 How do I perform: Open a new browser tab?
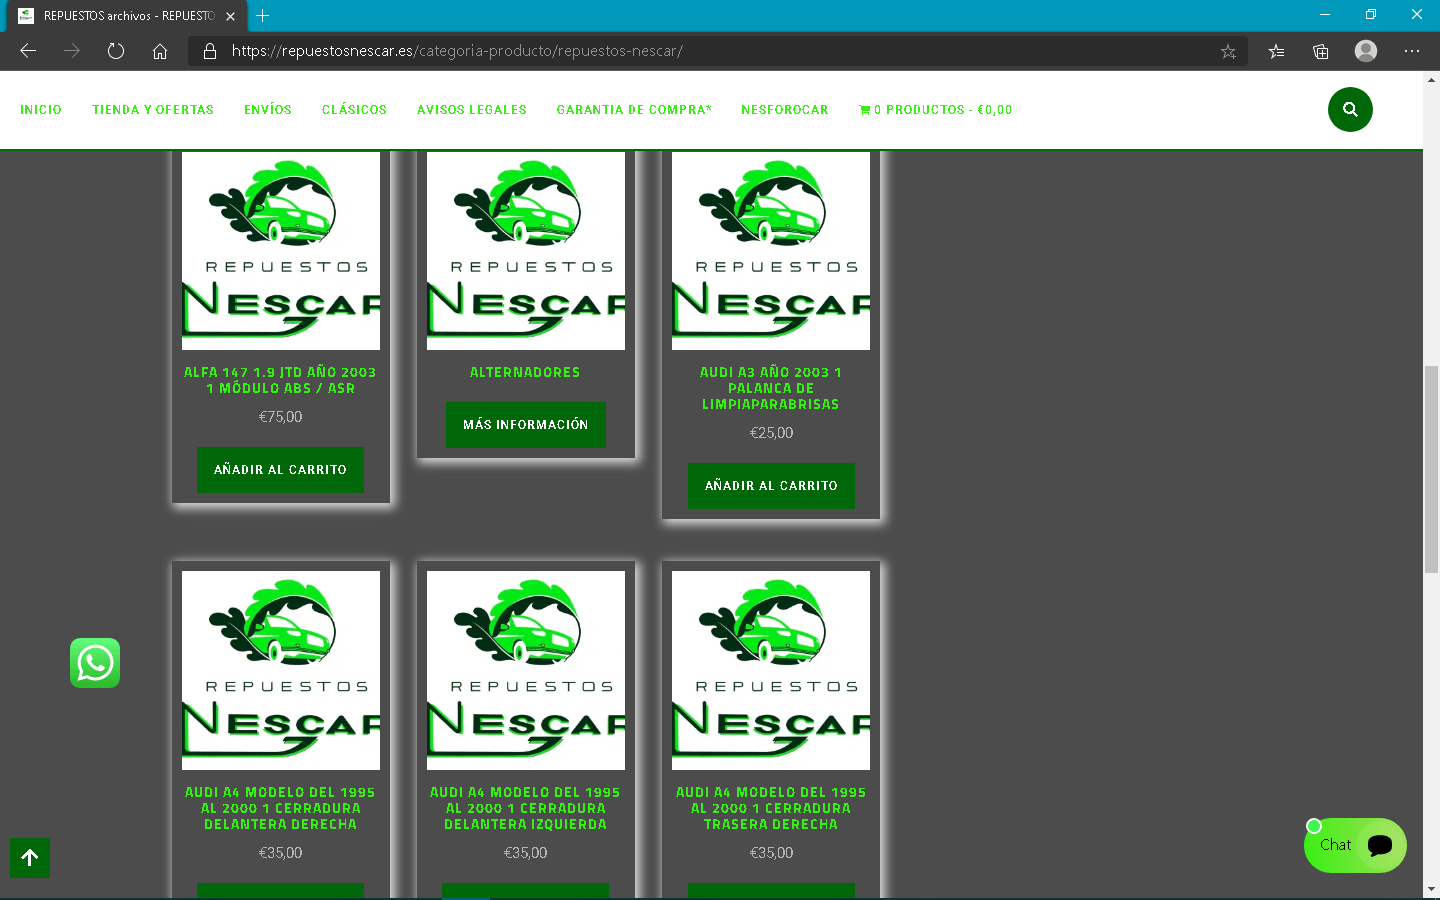263,16
